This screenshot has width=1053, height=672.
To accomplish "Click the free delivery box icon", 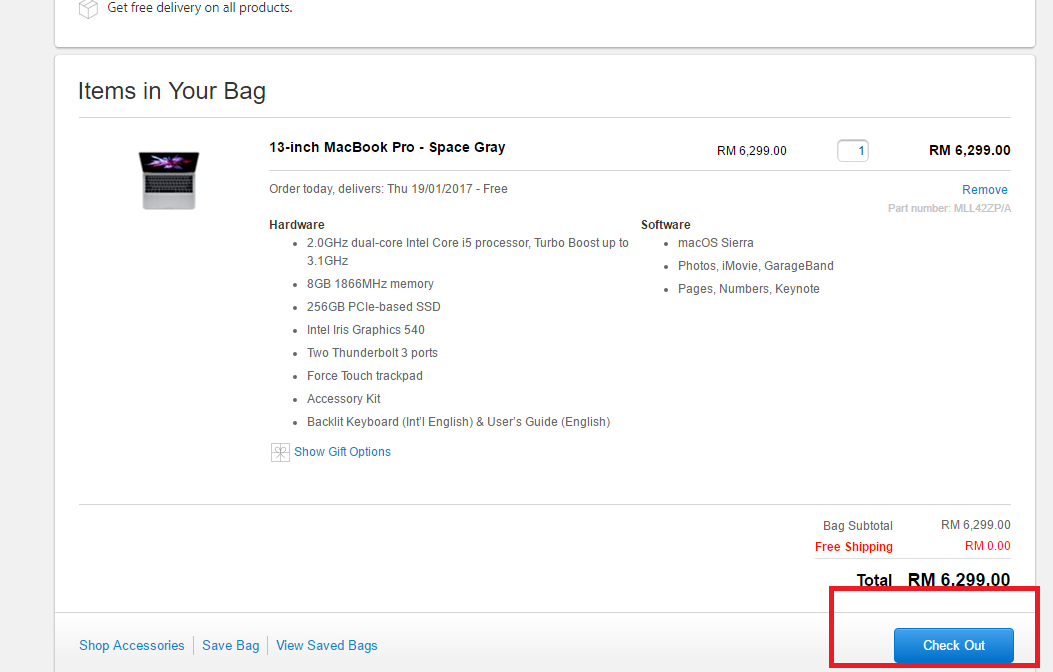I will 88,9.
